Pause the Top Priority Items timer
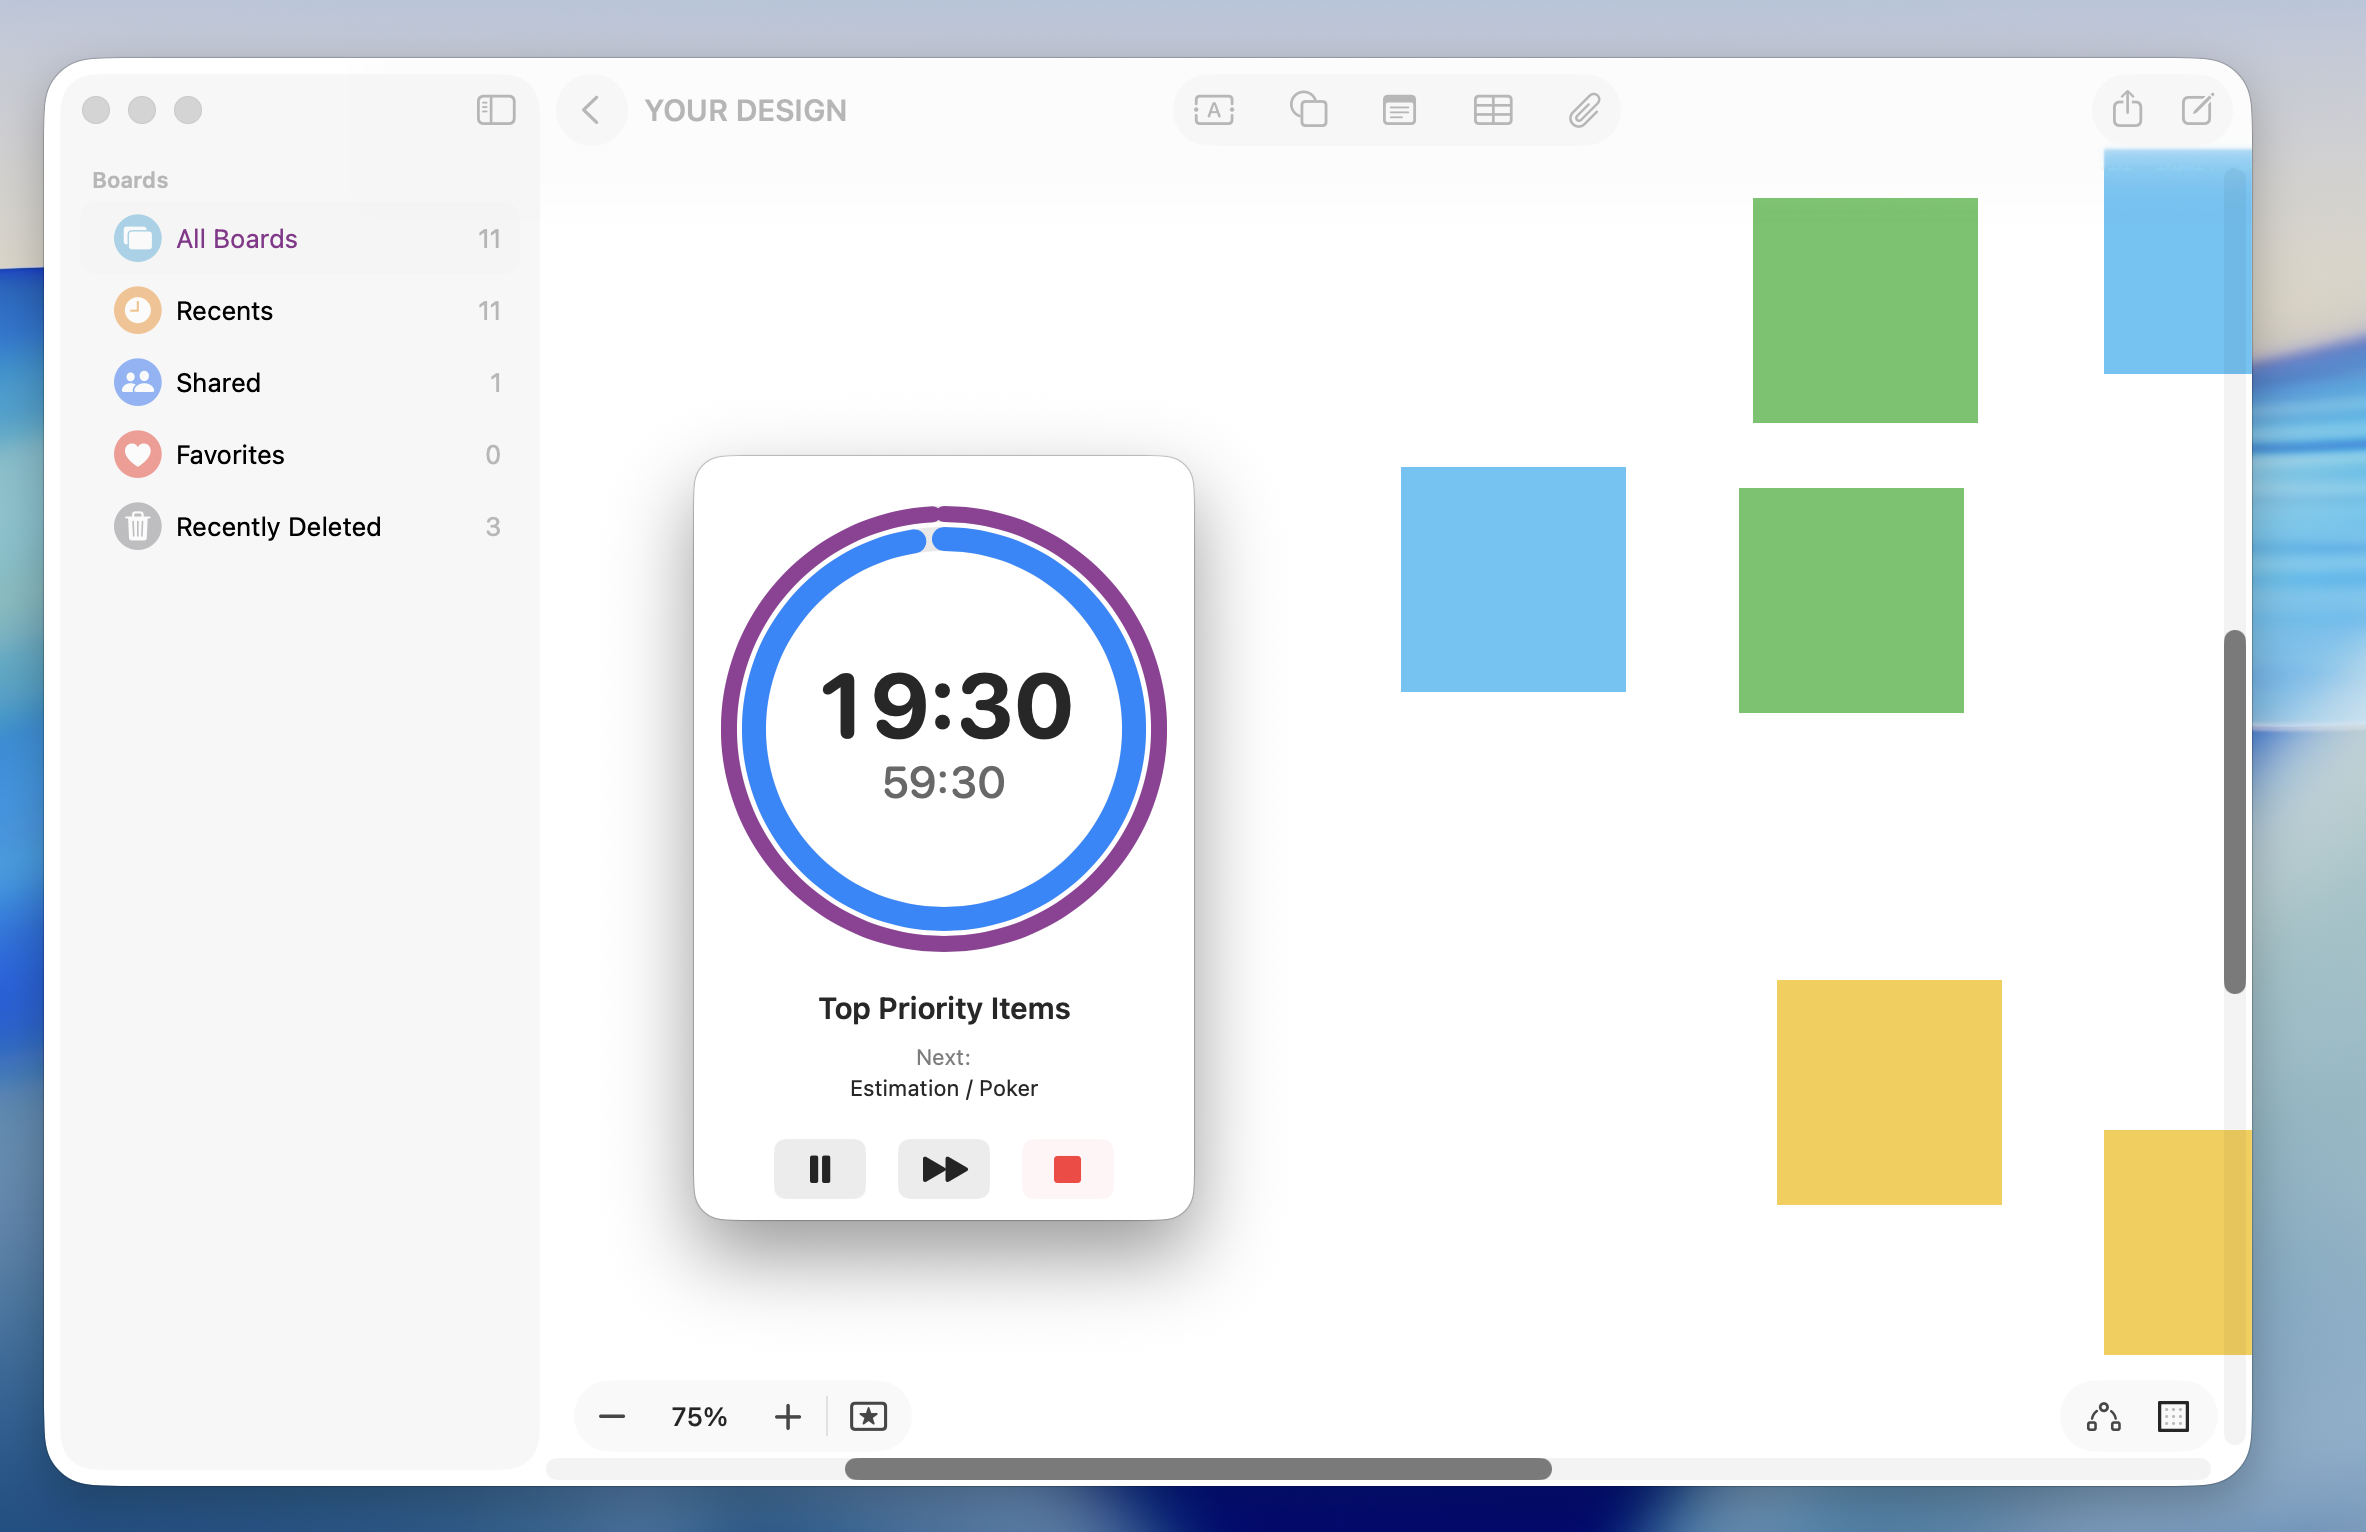Image resolution: width=2366 pixels, height=1532 pixels. [x=819, y=1168]
